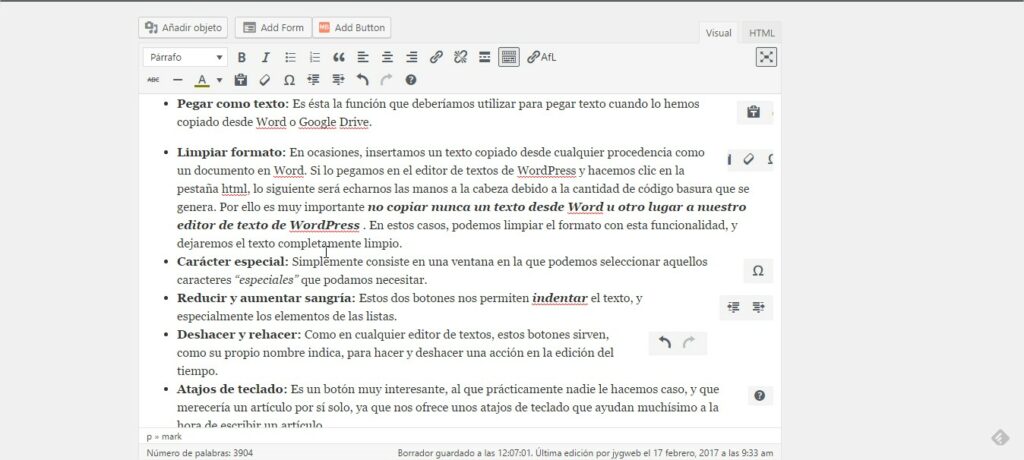Center align the text

click(x=387, y=58)
